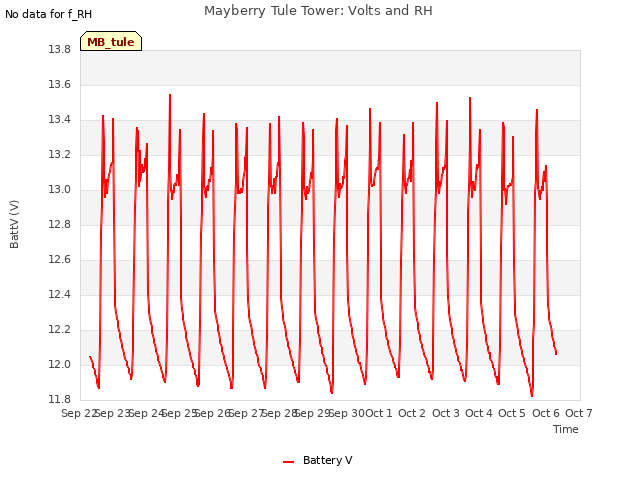Click the Oct 7 x-axis tick label
The height and width of the screenshot is (480, 640).
click(x=578, y=413)
